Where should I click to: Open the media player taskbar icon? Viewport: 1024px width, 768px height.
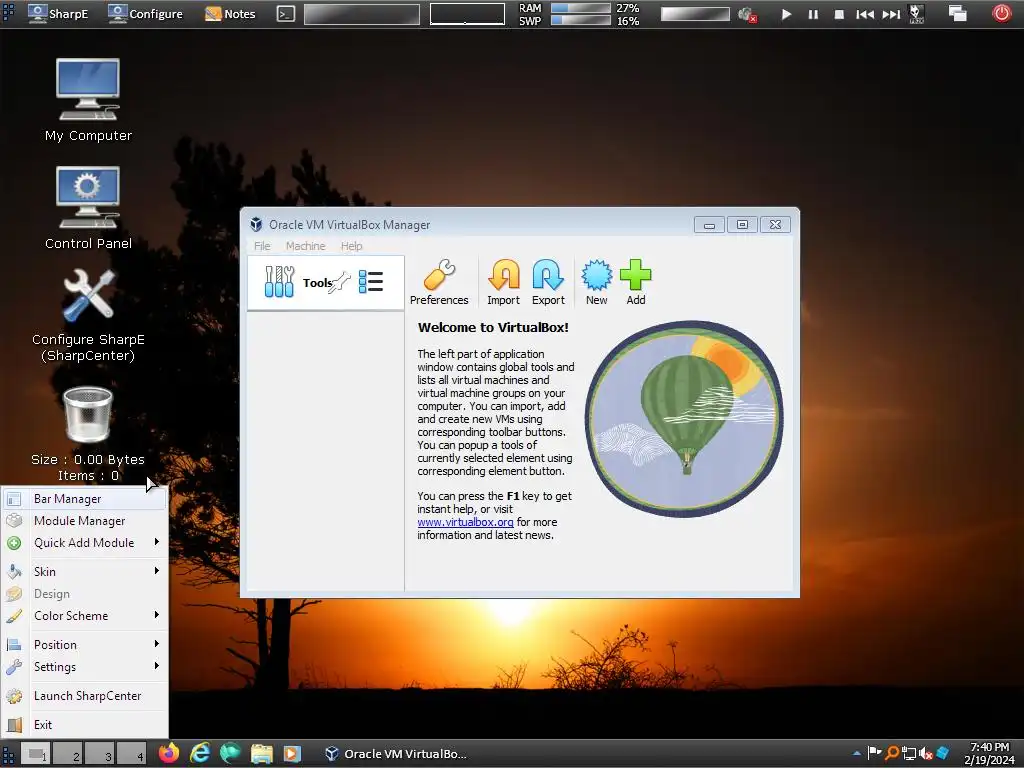(291, 754)
